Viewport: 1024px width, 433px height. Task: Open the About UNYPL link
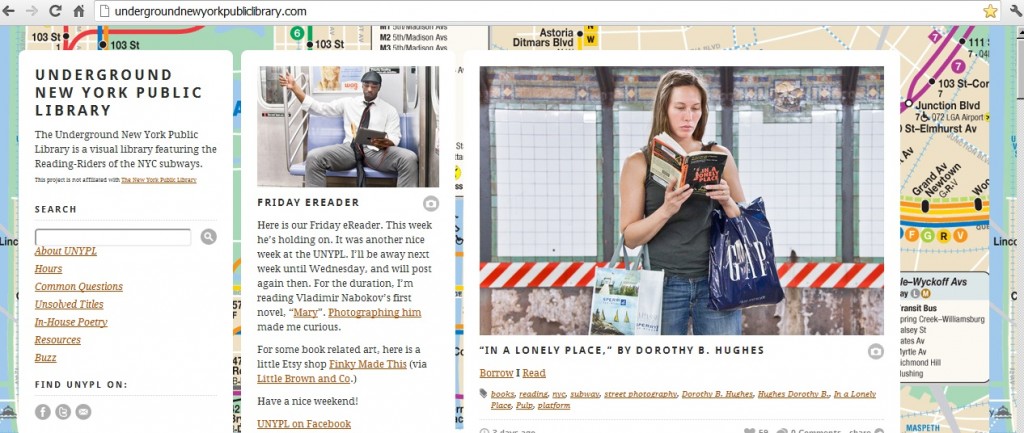(x=66, y=251)
